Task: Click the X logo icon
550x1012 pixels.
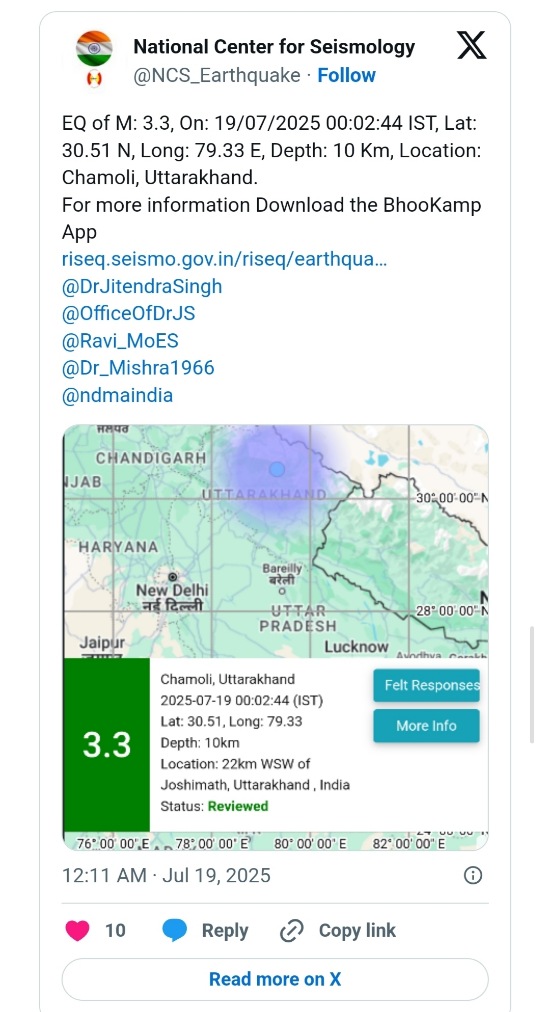Action: click(x=471, y=46)
